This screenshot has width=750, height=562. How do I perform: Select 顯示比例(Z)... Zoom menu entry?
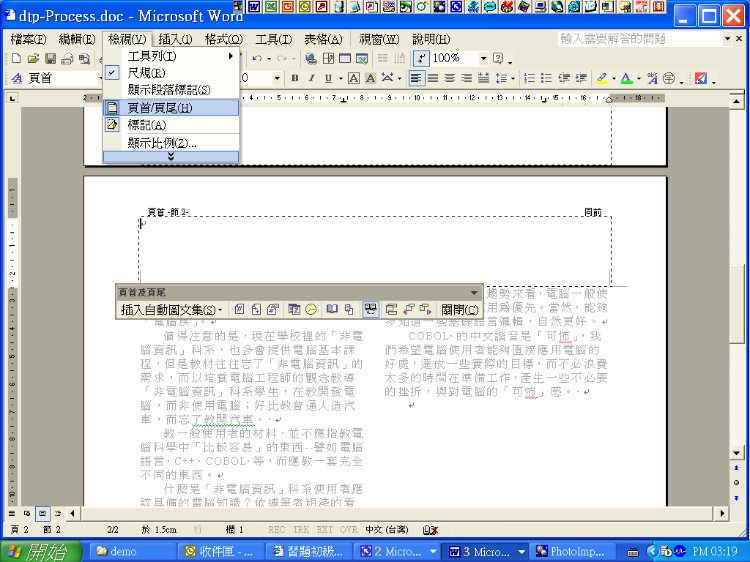click(171, 143)
